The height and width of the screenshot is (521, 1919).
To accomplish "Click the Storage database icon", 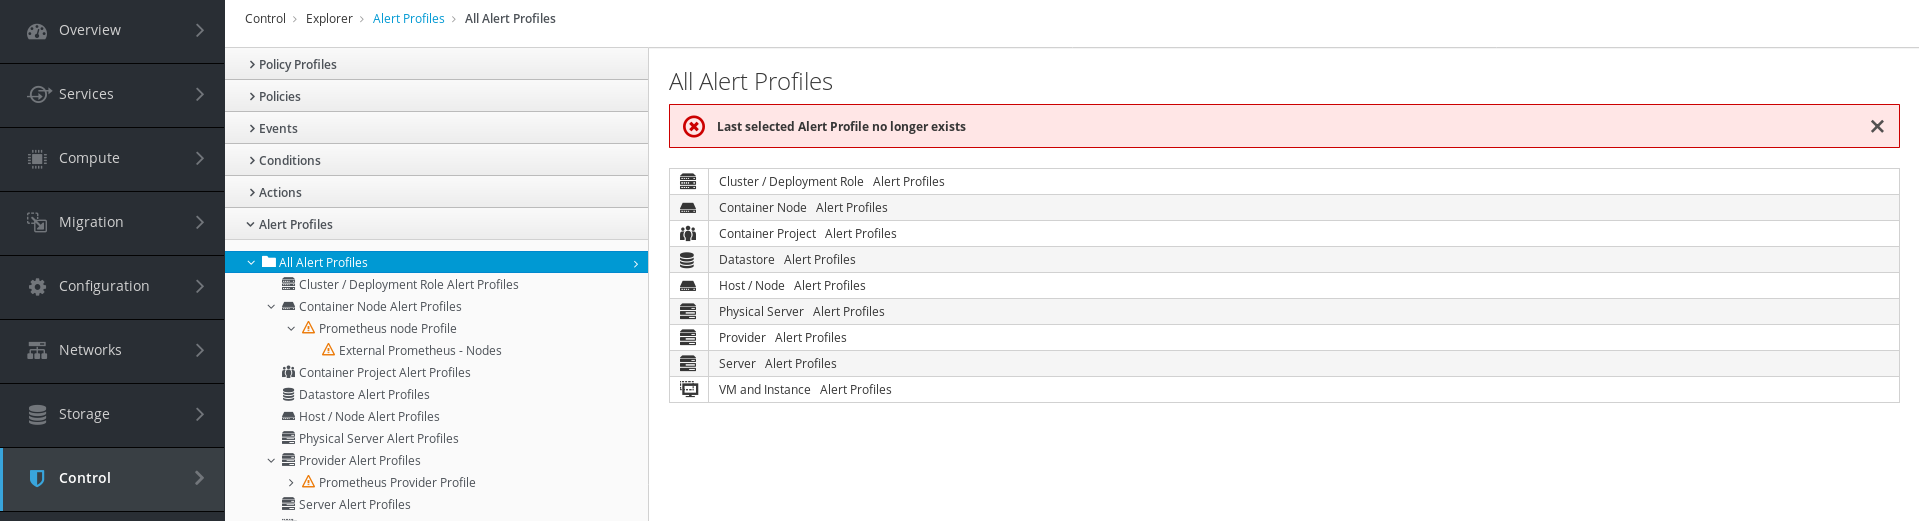I will point(37,414).
